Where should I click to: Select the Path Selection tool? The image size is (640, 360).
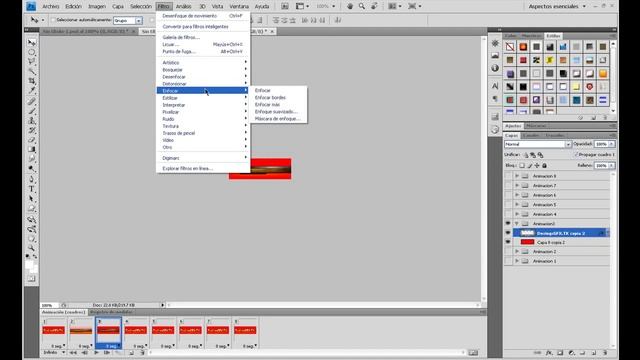pos(31,199)
